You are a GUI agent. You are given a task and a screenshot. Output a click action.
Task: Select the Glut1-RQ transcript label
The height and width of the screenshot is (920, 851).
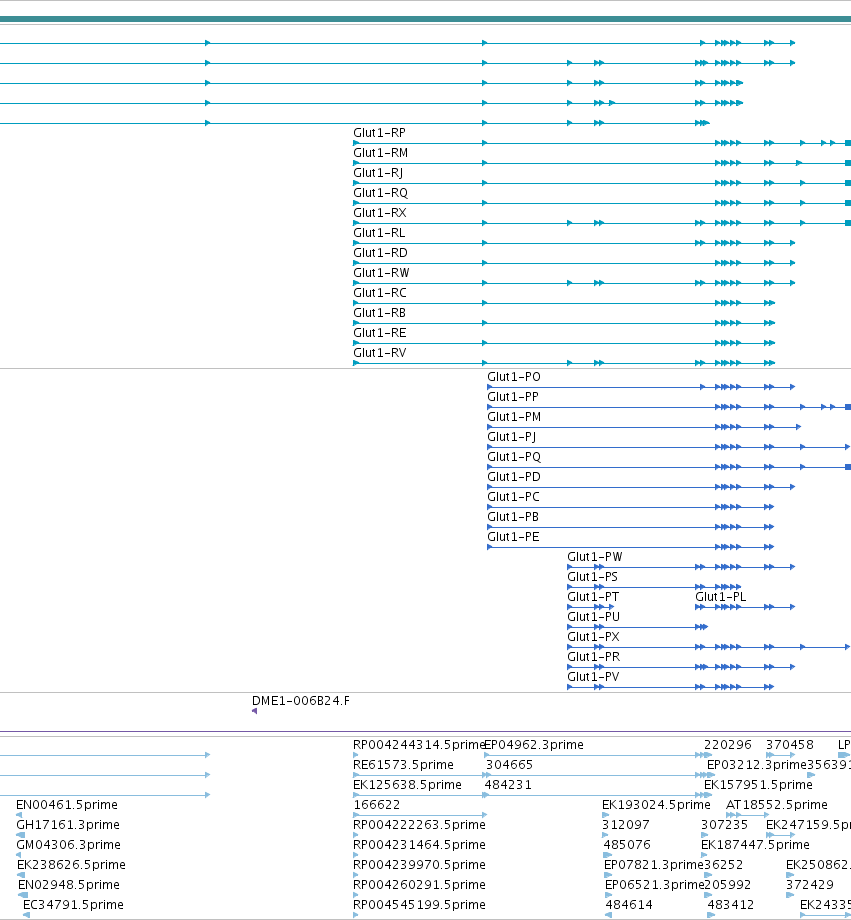tap(380, 193)
